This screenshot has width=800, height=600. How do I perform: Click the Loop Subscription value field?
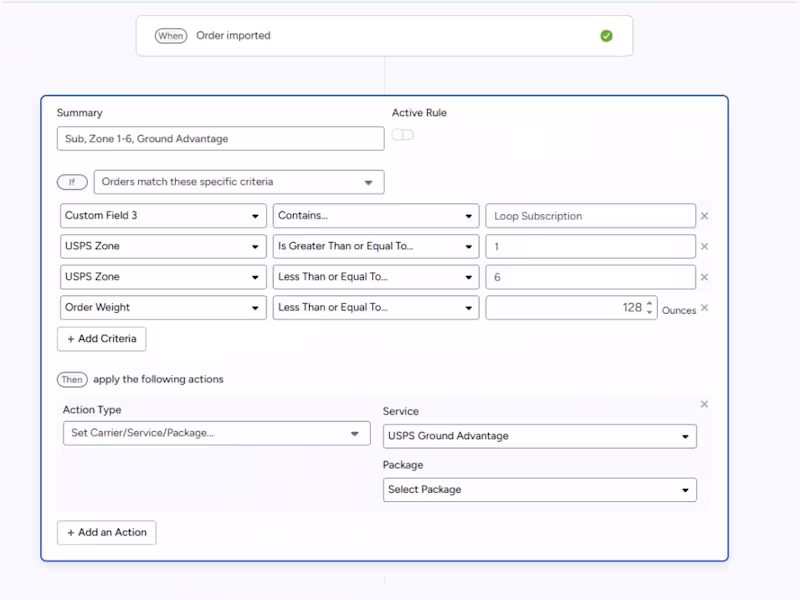(590, 216)
